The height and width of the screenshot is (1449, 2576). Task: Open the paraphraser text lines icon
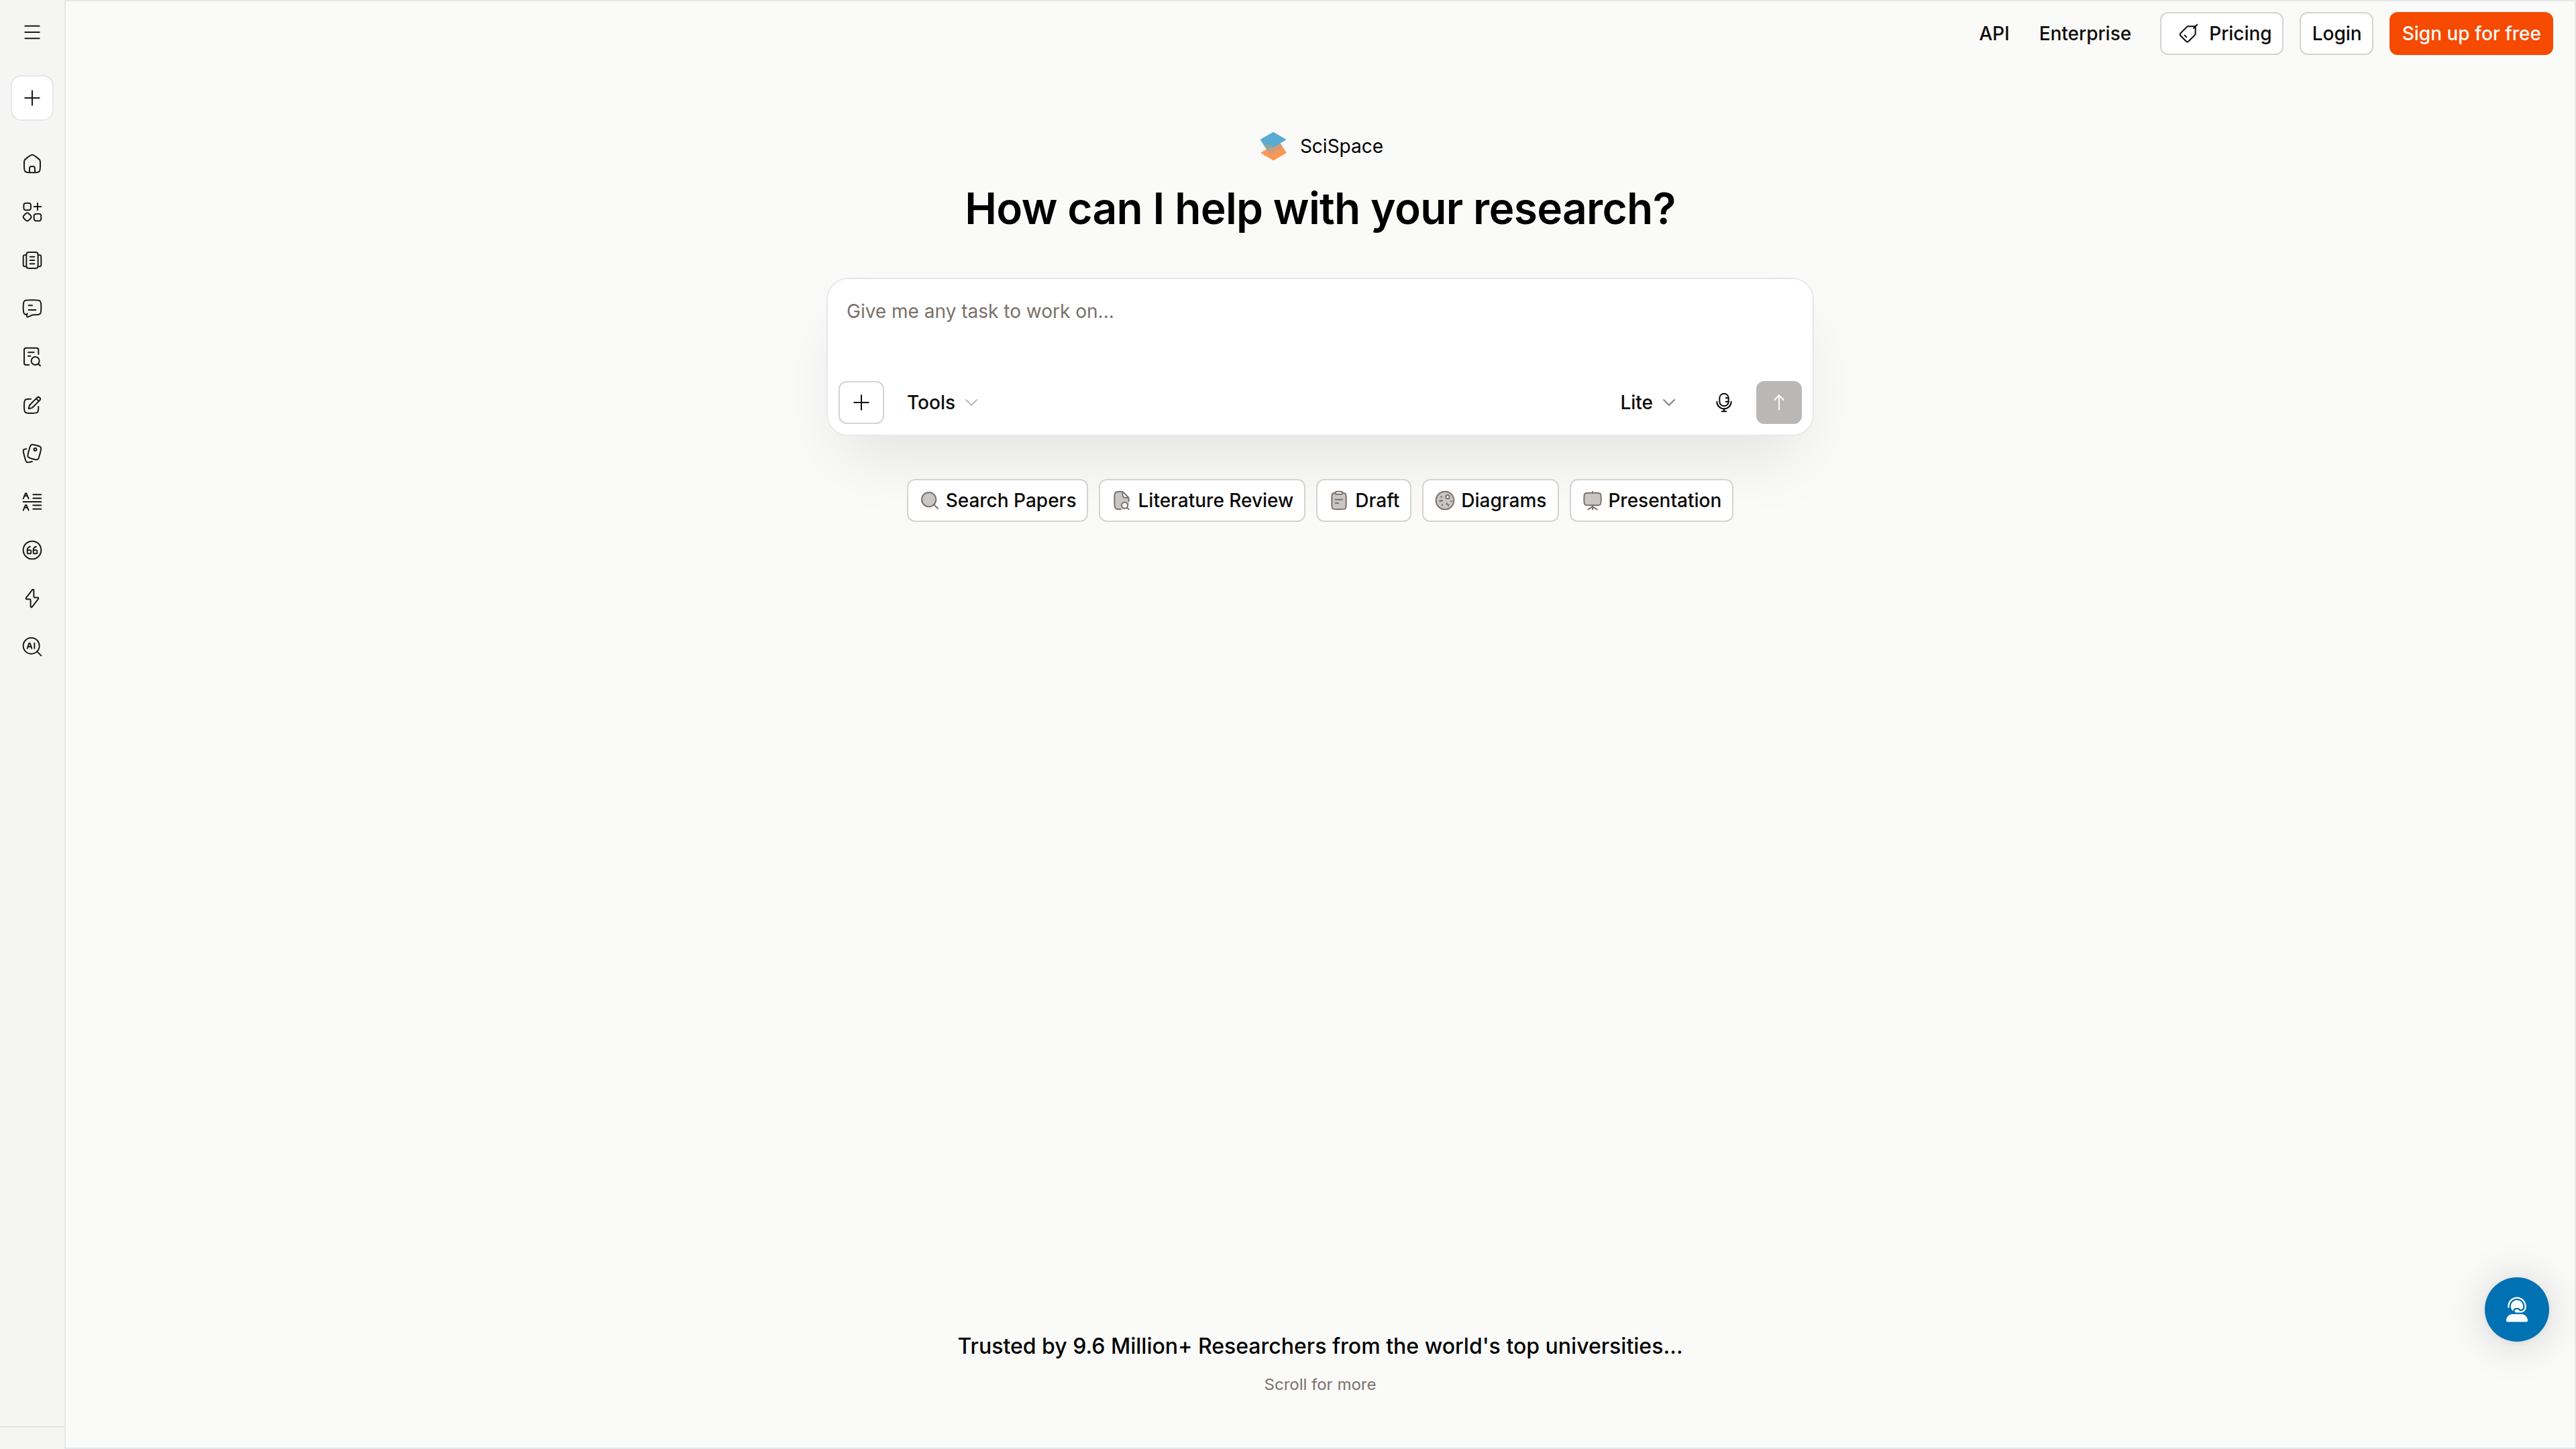tap(32, 502)
